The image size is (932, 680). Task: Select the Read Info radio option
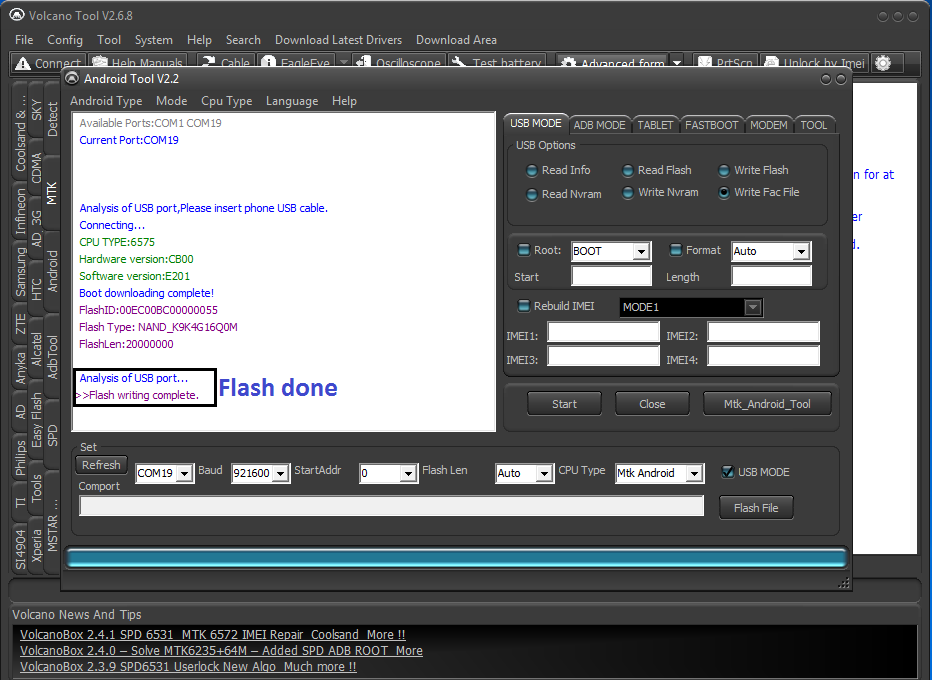pyautogui.click(x=532, y=171)
